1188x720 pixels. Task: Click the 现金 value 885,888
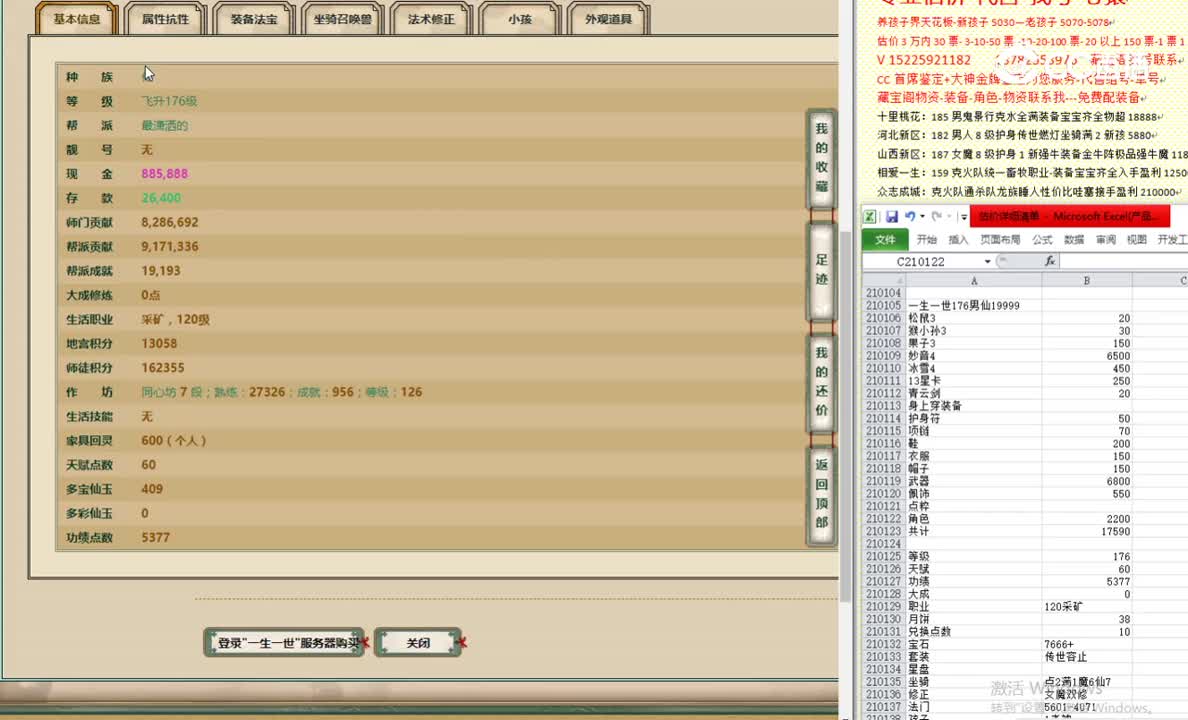point(164,174)
